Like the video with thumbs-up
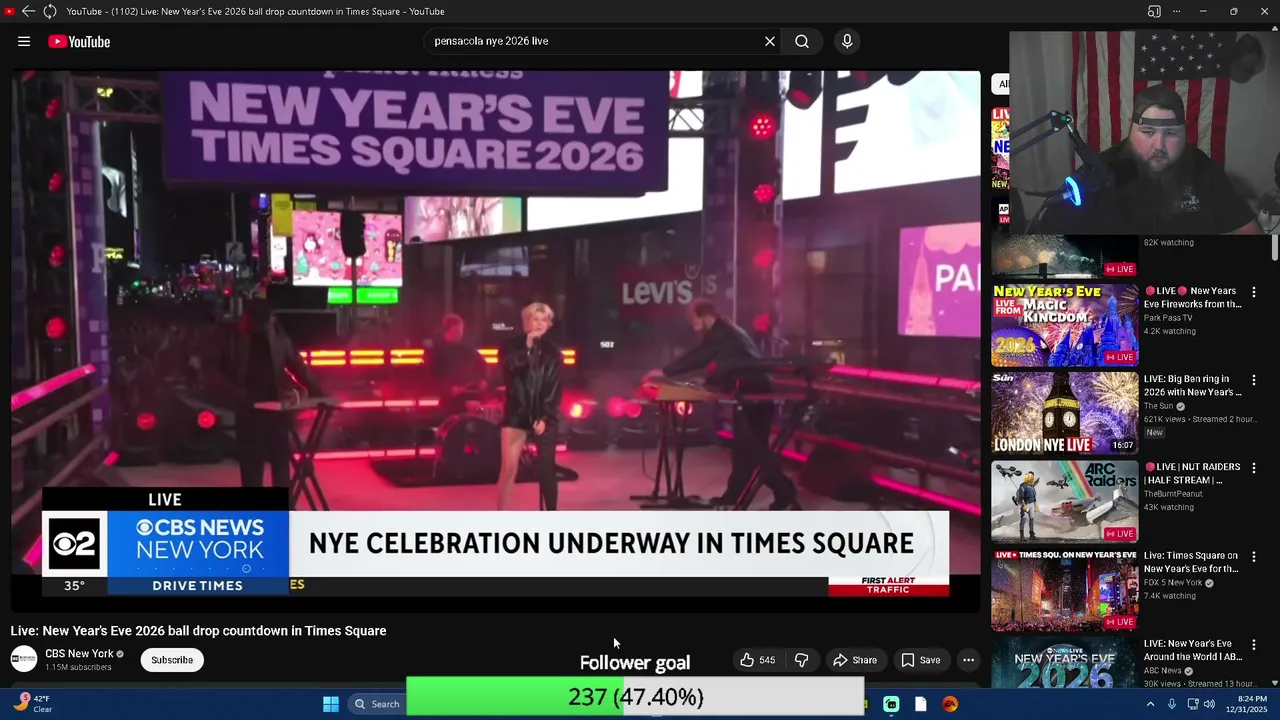The width and height of the screenshot is (1280, 720). [757, 660]
